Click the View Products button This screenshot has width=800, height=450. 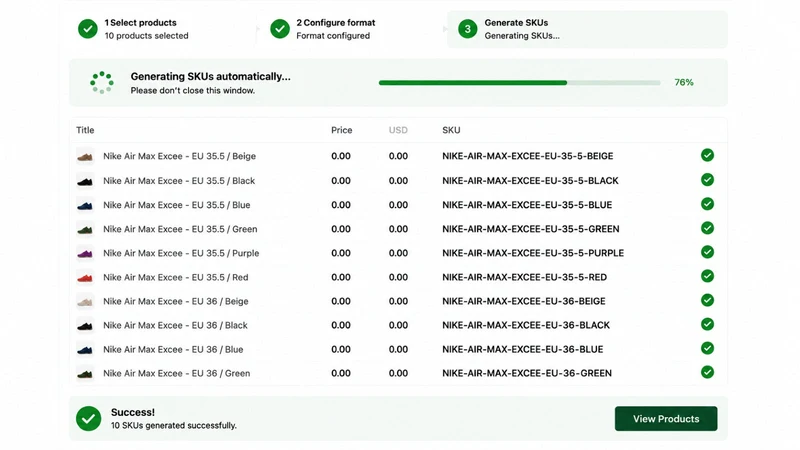[666, 418]
